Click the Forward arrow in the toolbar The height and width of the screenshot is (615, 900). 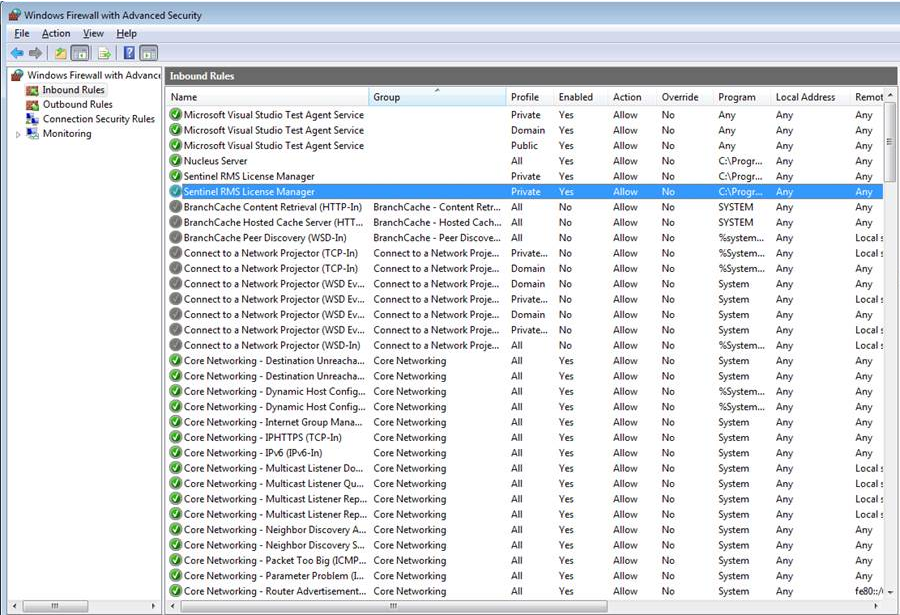pos(36,53)
